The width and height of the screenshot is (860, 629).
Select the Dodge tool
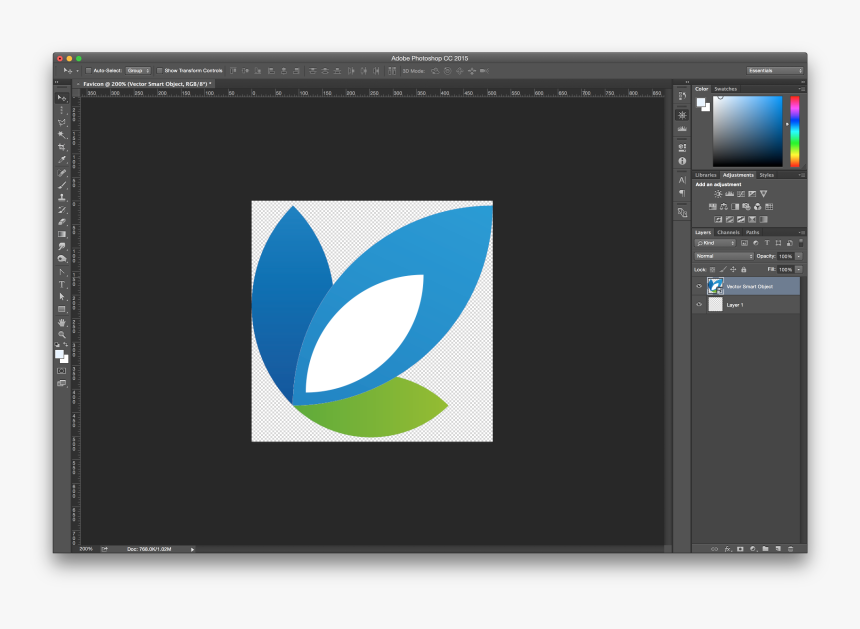coord(62,259)
